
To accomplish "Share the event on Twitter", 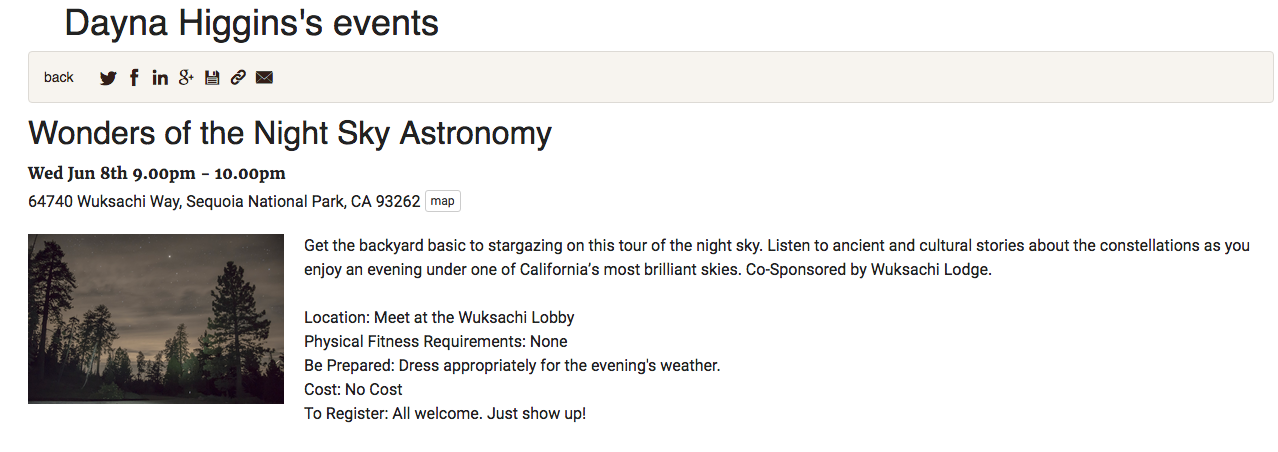I will (108, 78).
